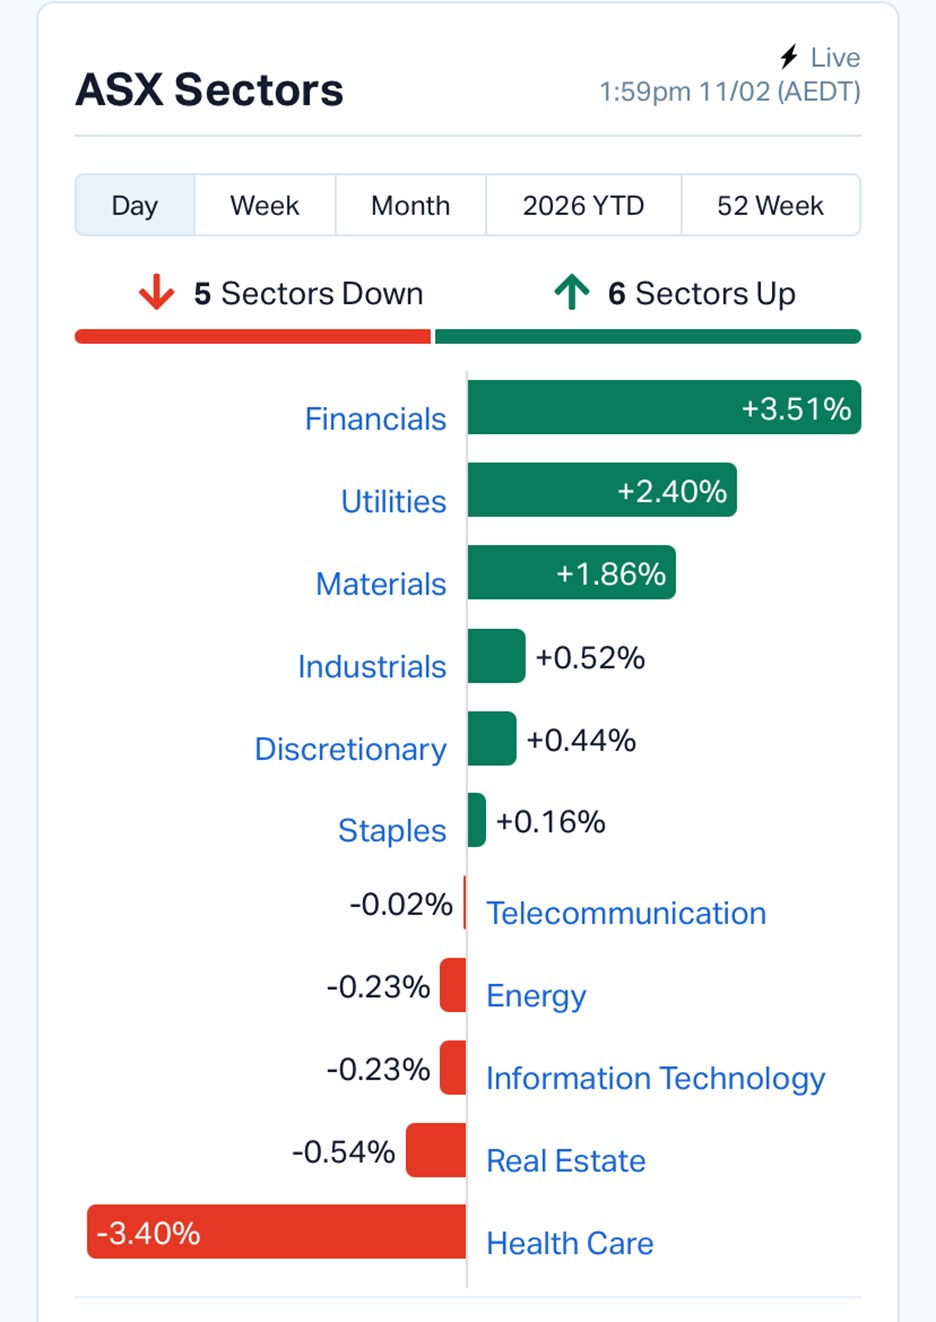Image resolution: width=936 pixels, height=1322 pixels.
Task: Click the red sectors-down arrow icon
Action: pos(156,293)
